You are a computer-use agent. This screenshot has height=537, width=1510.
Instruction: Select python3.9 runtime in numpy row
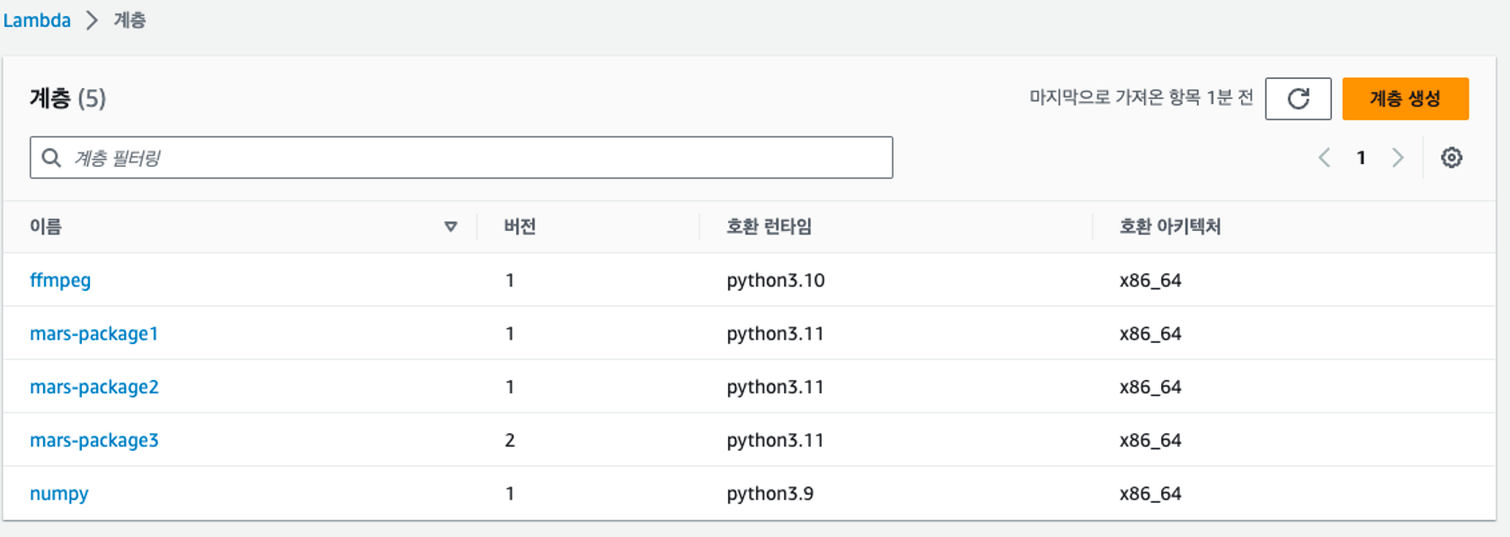point(770,493)
